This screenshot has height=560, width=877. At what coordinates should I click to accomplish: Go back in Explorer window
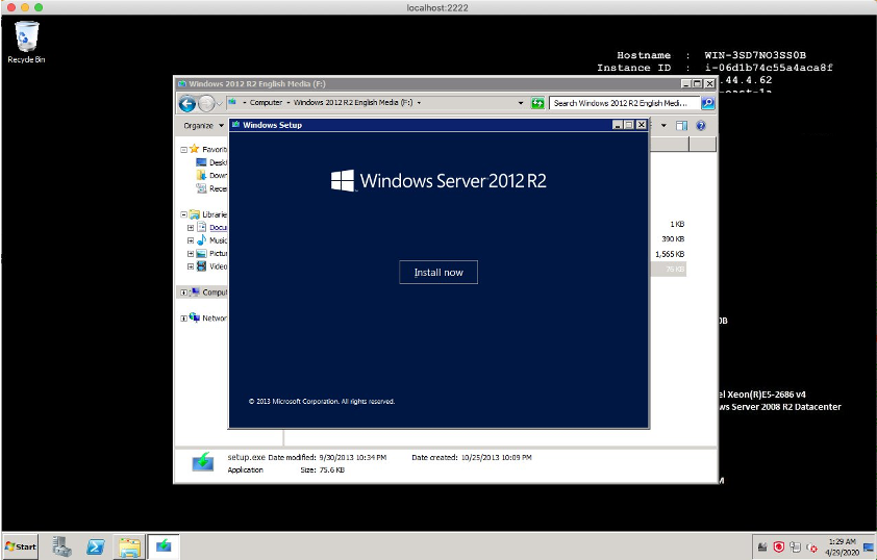pos(187,103)
